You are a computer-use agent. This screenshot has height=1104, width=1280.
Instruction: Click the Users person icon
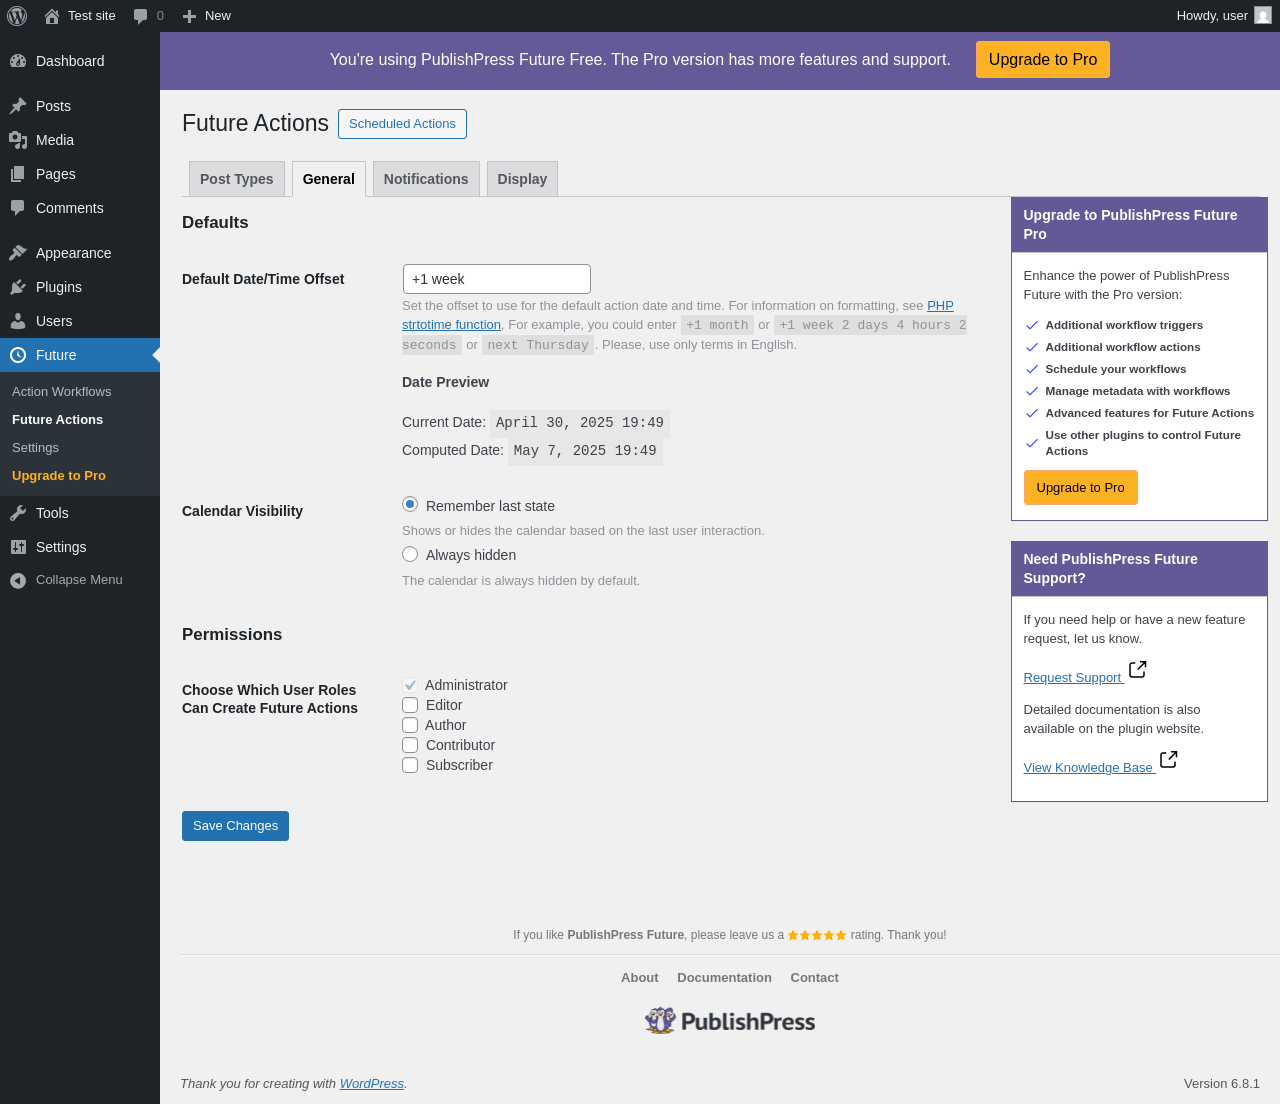18,321
